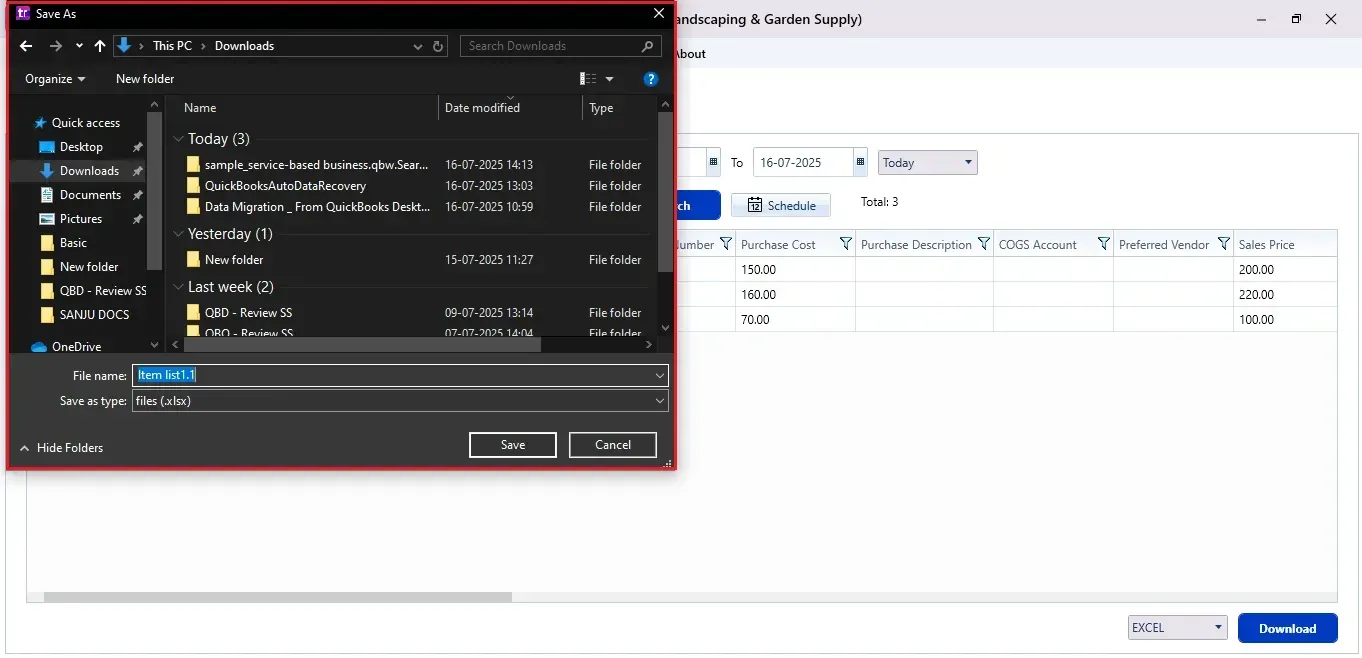Open the Organize menu

pos(55,79)
